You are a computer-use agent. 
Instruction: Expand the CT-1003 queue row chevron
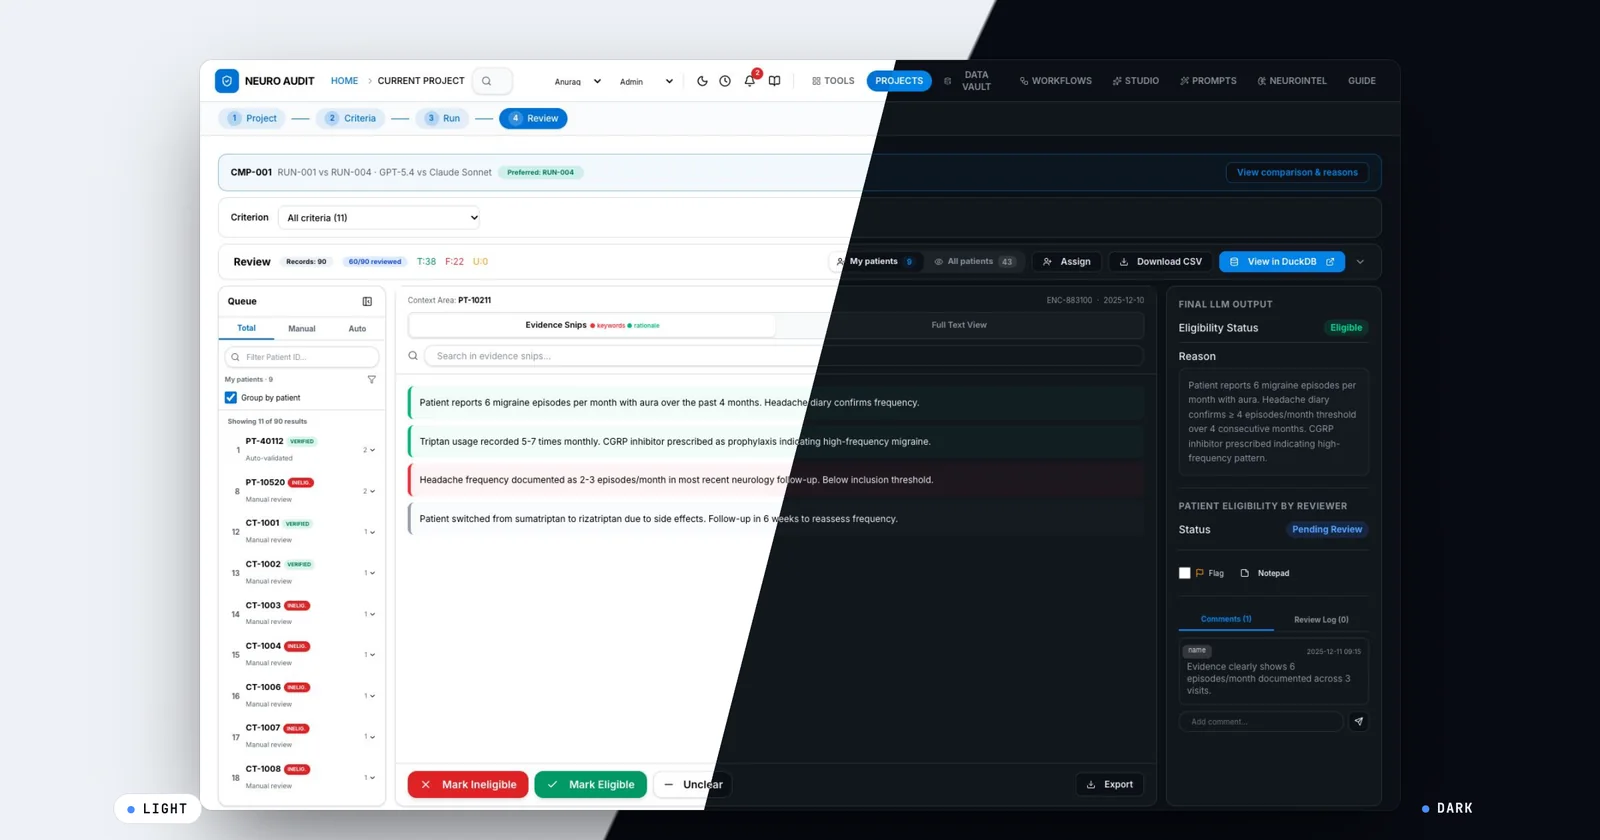coord(370,614)
